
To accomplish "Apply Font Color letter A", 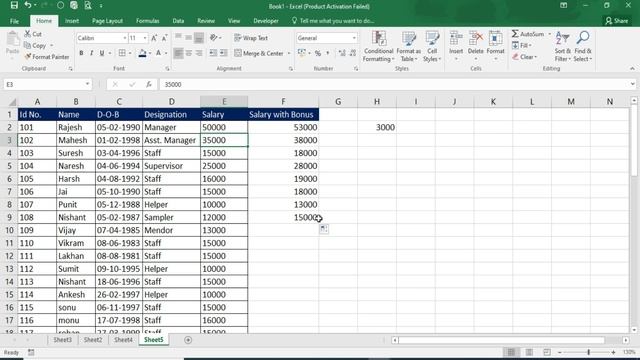I will pos(158,53).
